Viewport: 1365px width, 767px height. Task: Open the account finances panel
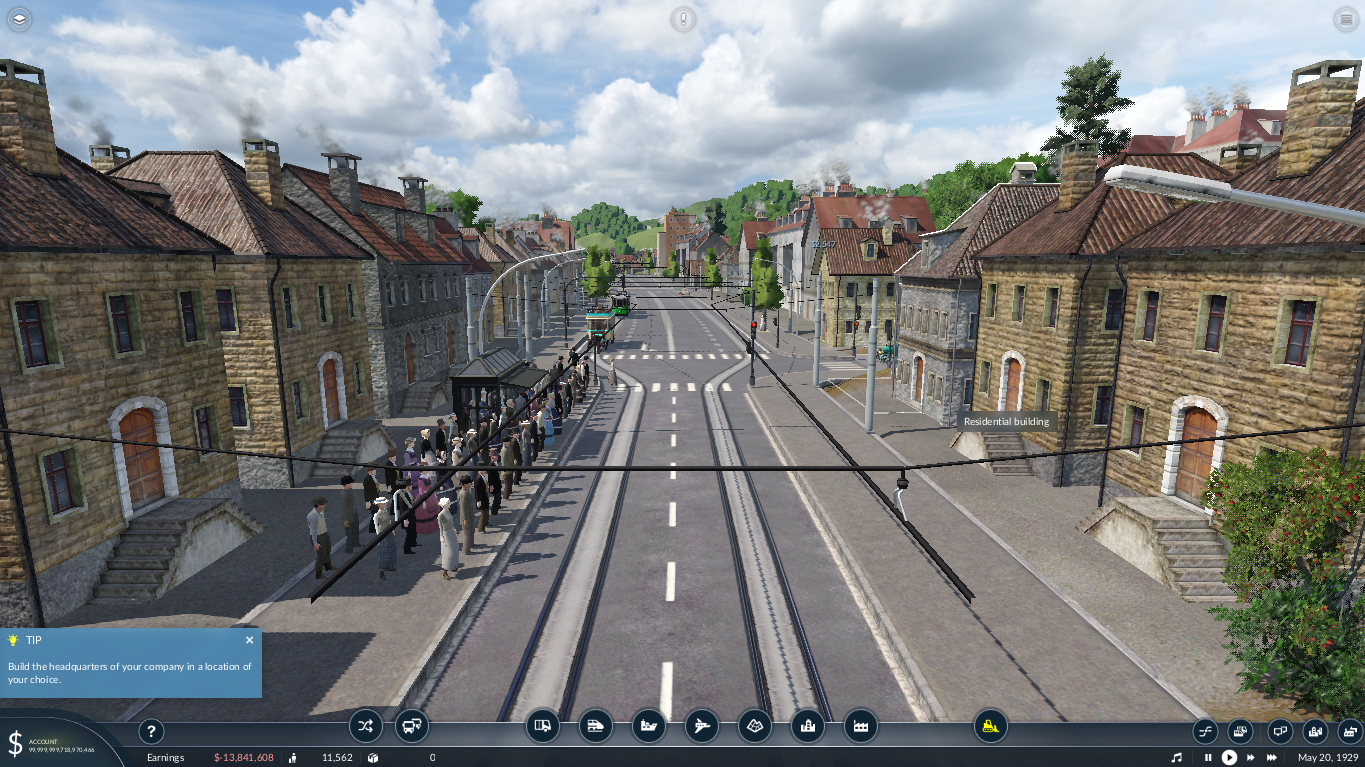(x=50, y=744)
